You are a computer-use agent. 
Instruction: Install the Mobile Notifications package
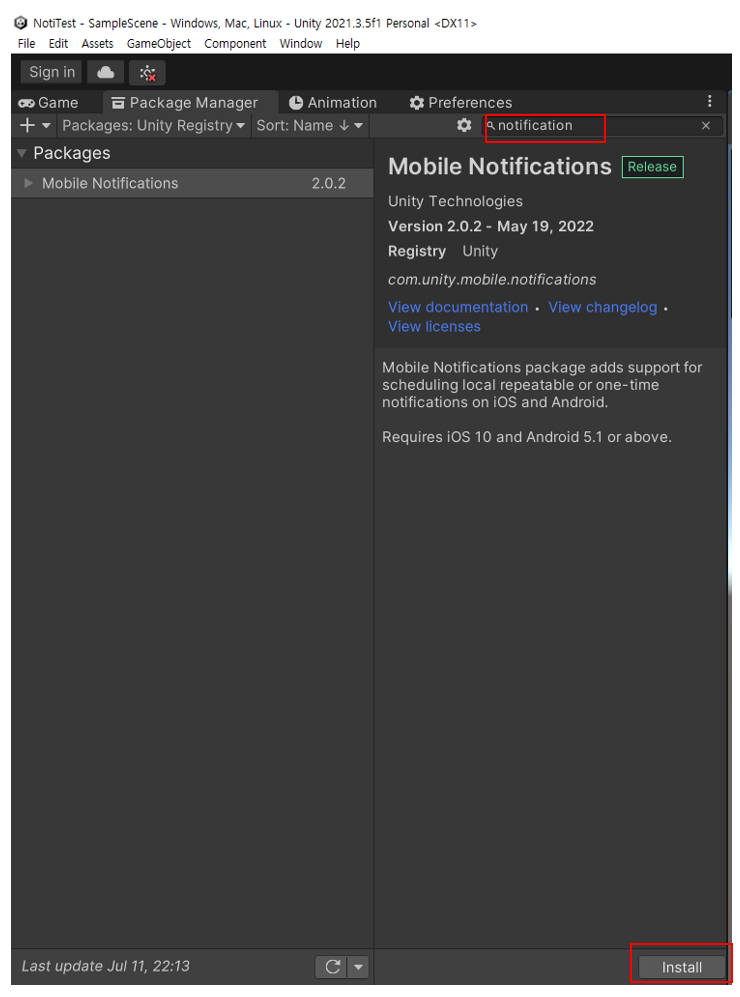[682, 967]
